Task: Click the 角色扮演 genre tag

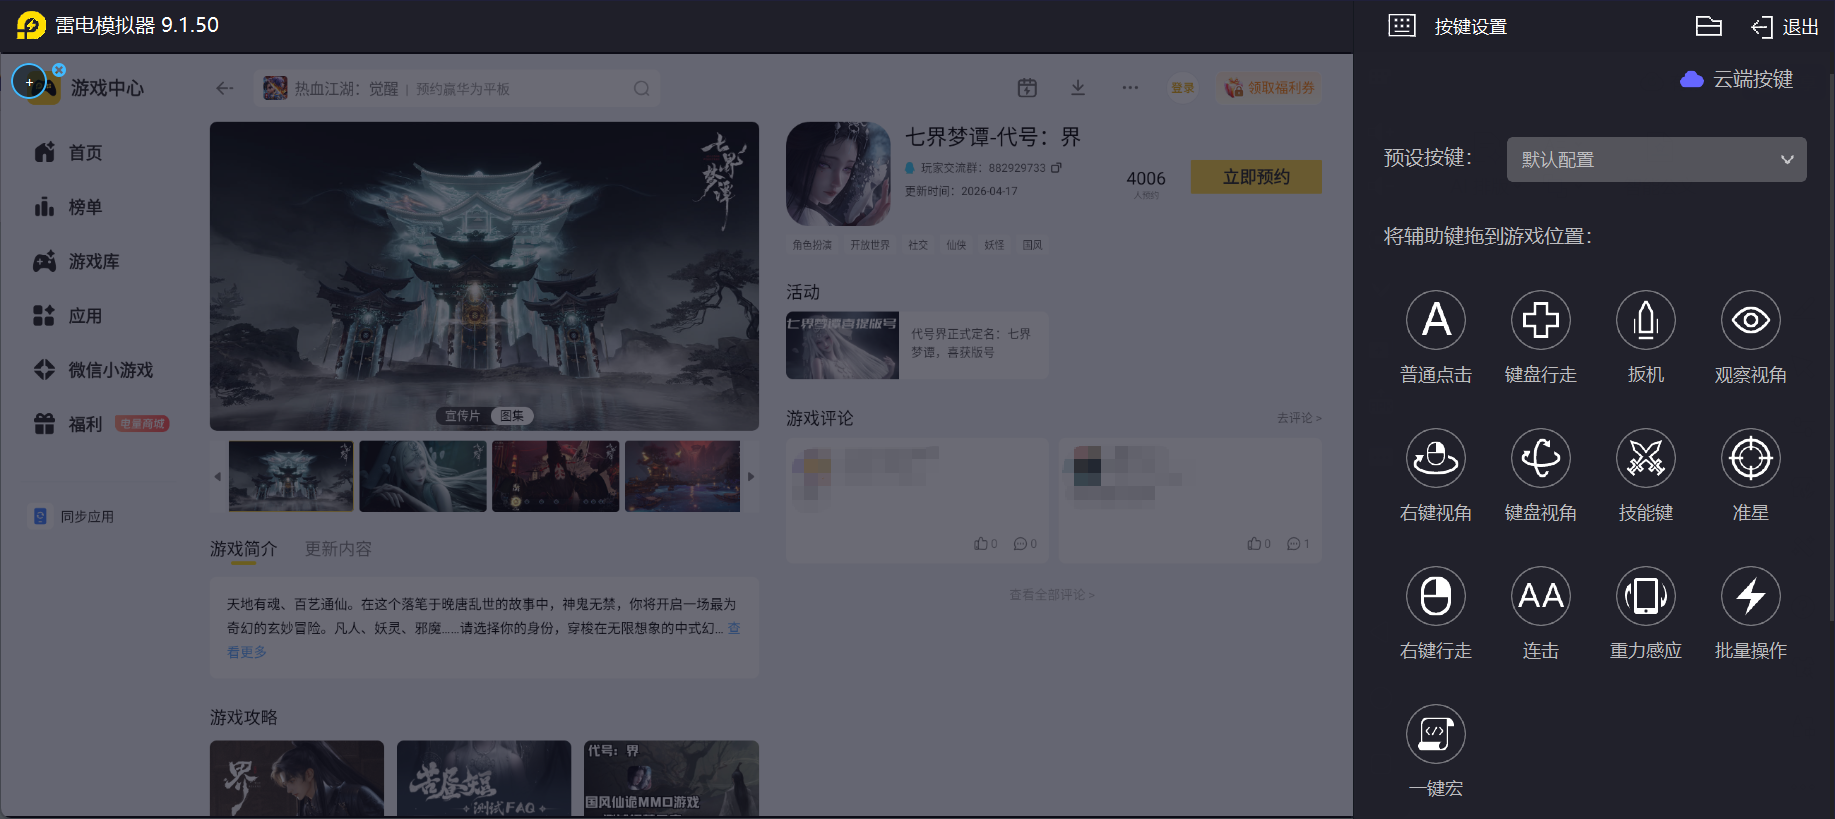Action: 812,245
